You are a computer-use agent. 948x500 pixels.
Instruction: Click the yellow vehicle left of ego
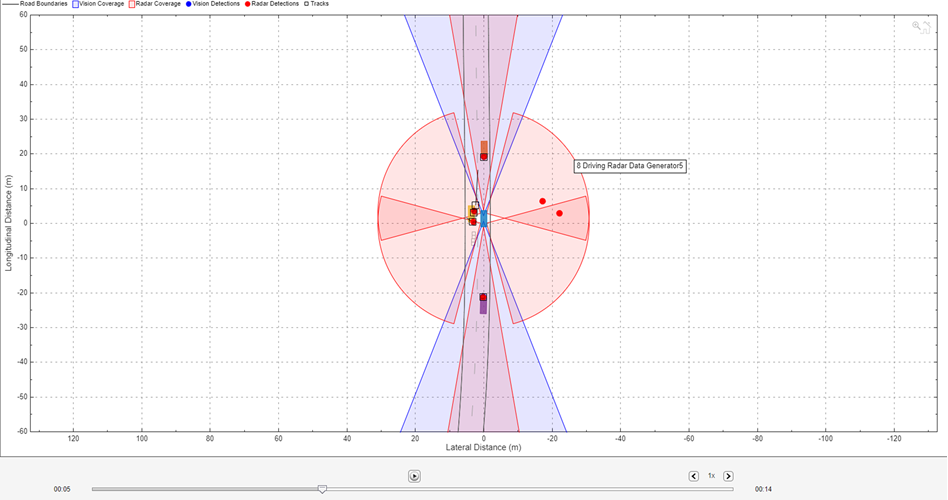coord(473,213)
